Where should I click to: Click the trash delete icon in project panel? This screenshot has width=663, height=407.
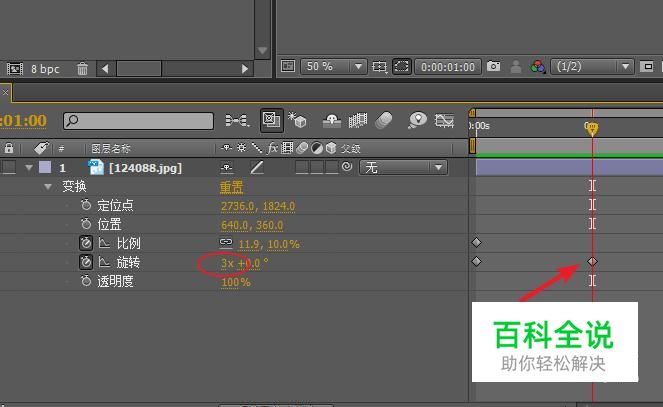pyautogui.click(x=82, y=68)
